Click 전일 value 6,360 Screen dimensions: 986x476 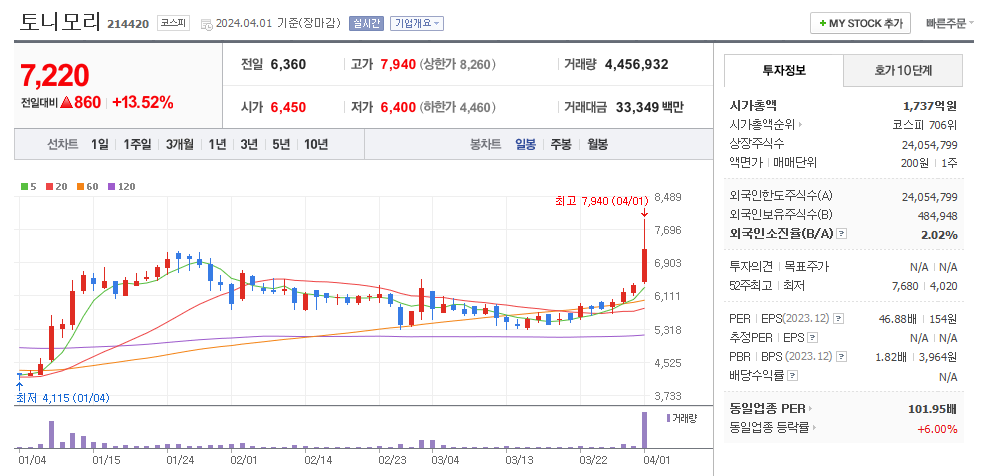coord(288,64)
